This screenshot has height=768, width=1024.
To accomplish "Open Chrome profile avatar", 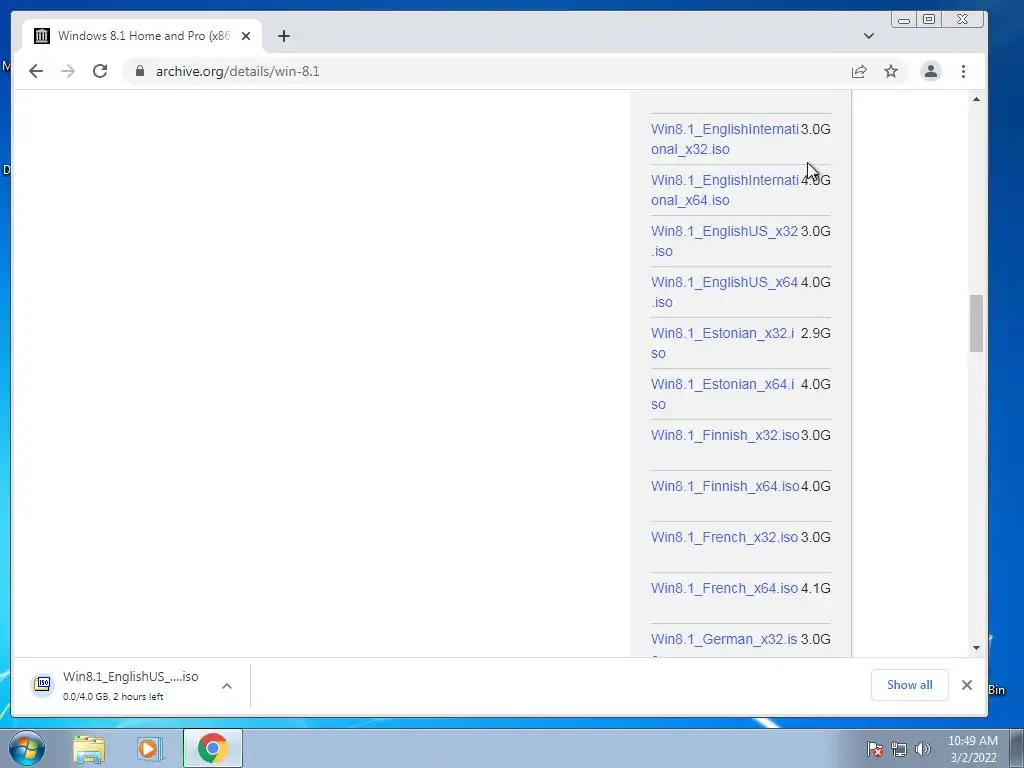I will [931, 71].
